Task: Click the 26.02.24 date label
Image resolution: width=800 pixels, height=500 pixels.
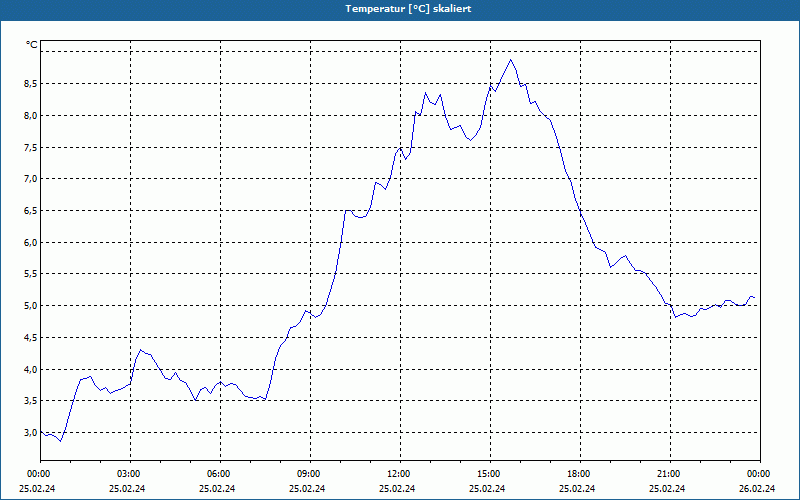Action: [757, 488]
